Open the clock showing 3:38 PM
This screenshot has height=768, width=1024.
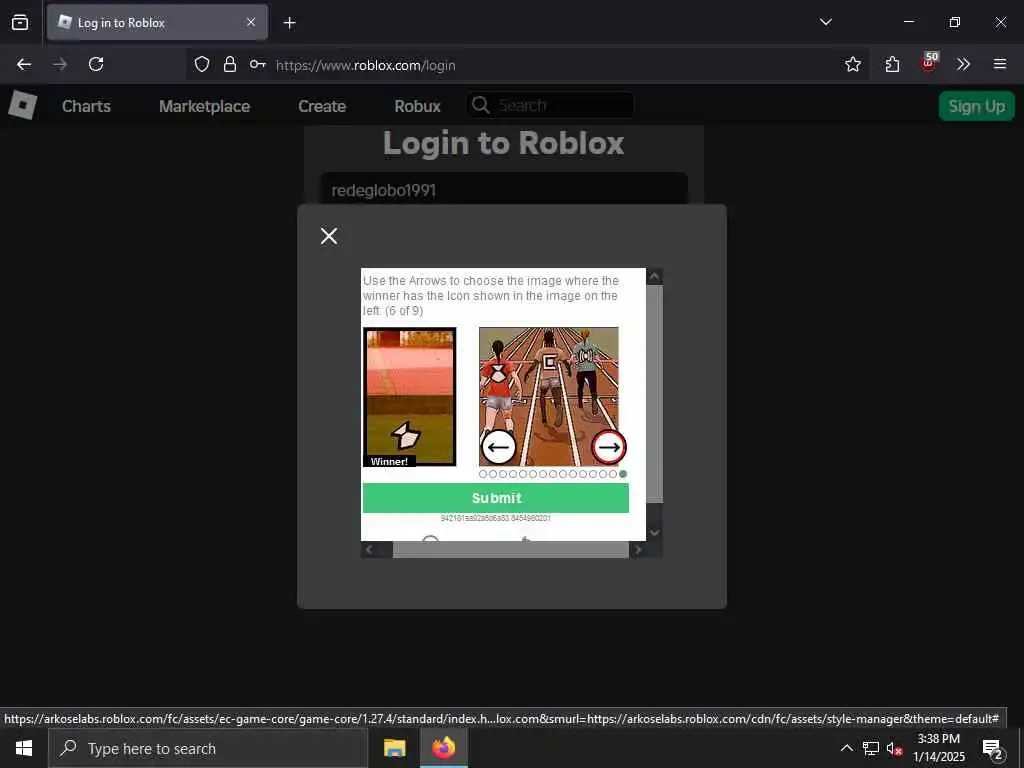coord(938,748)
